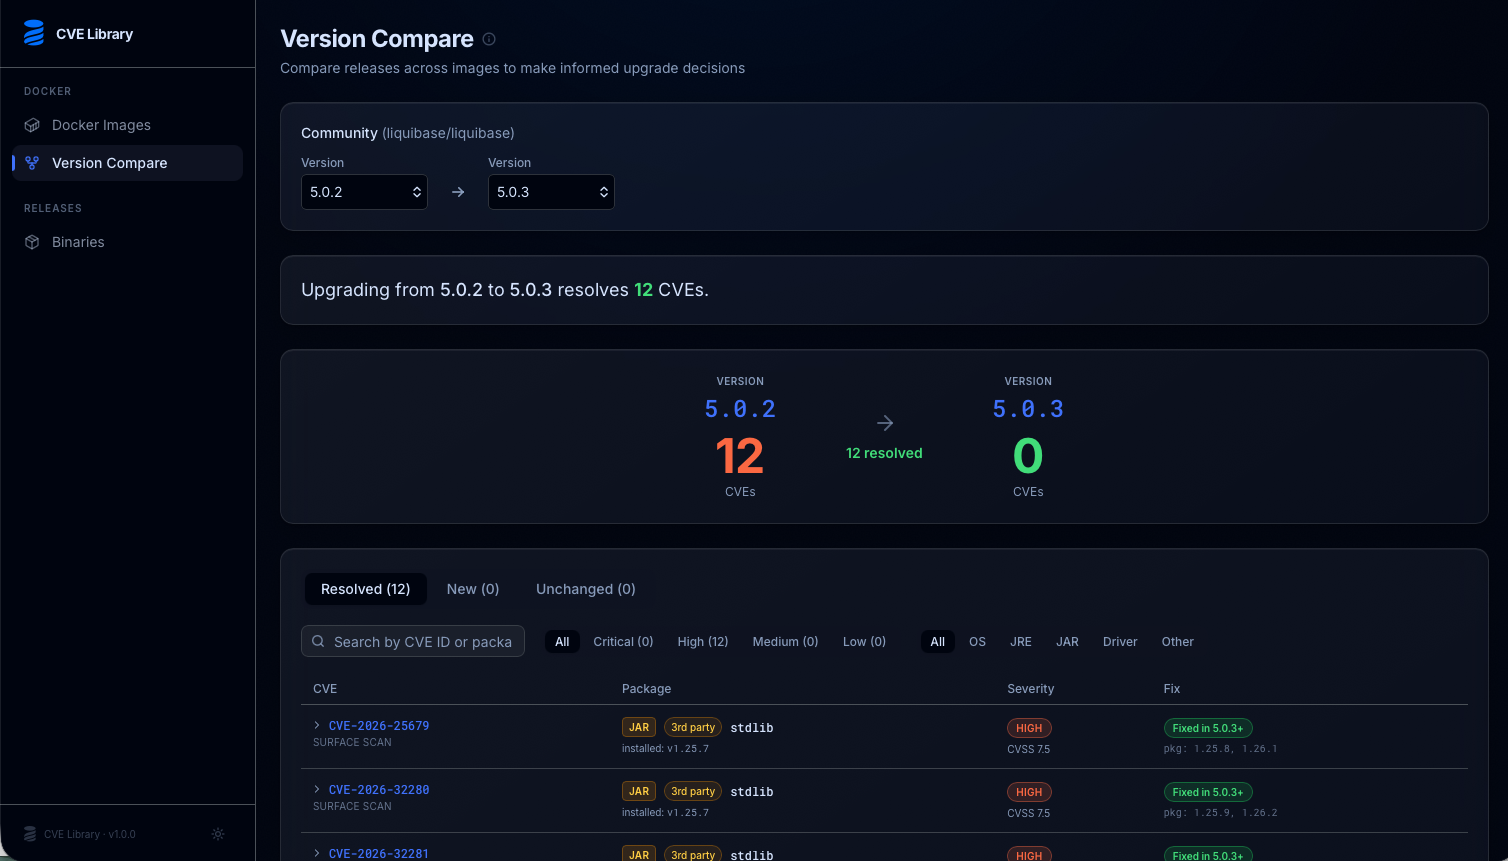Filter by Medium (0) severity

[785, 642]
